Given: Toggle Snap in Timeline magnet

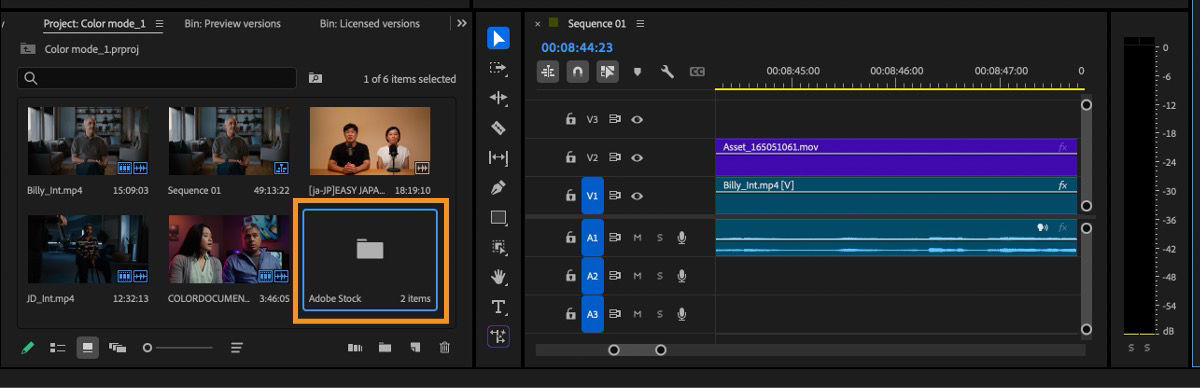Looking at the screenshot, I should pos(578,72).
